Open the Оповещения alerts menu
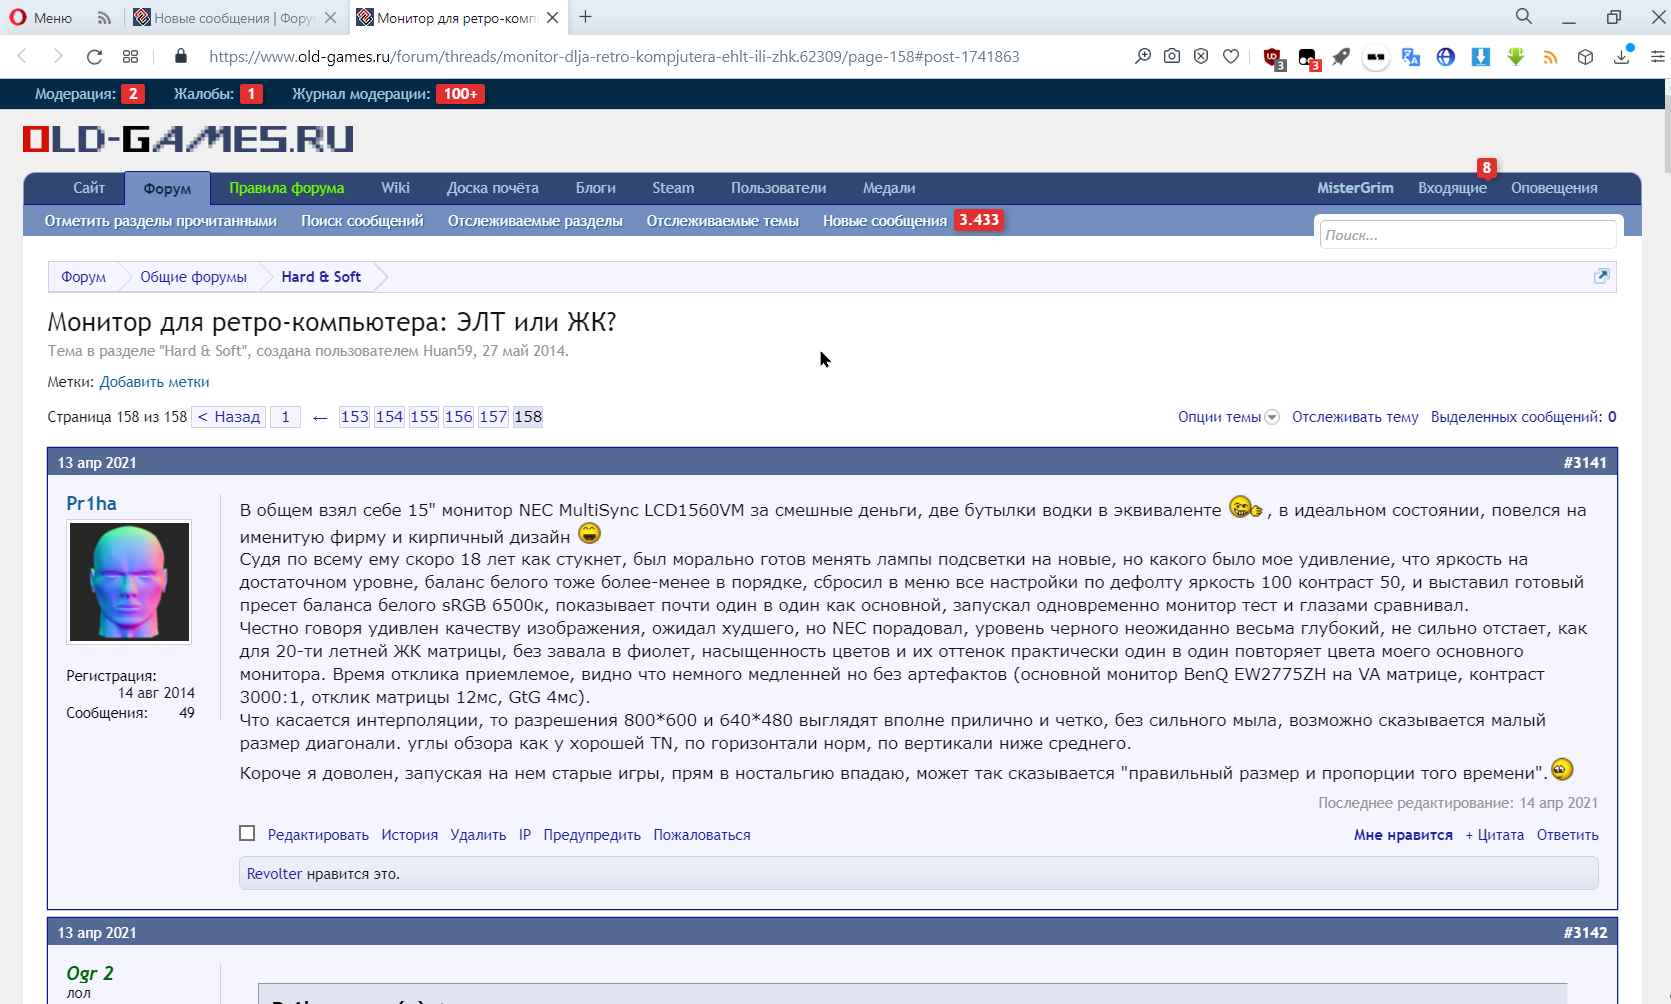 tap(1554, 188)
